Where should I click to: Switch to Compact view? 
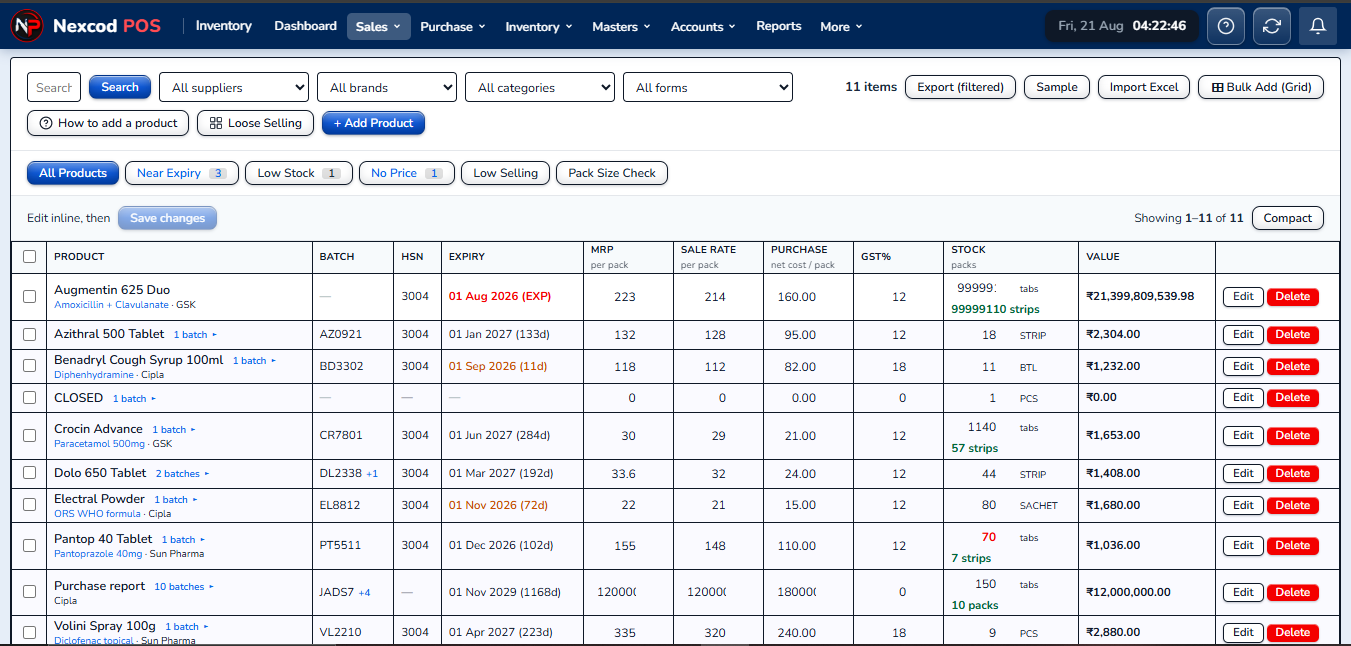pos(1288,218)
